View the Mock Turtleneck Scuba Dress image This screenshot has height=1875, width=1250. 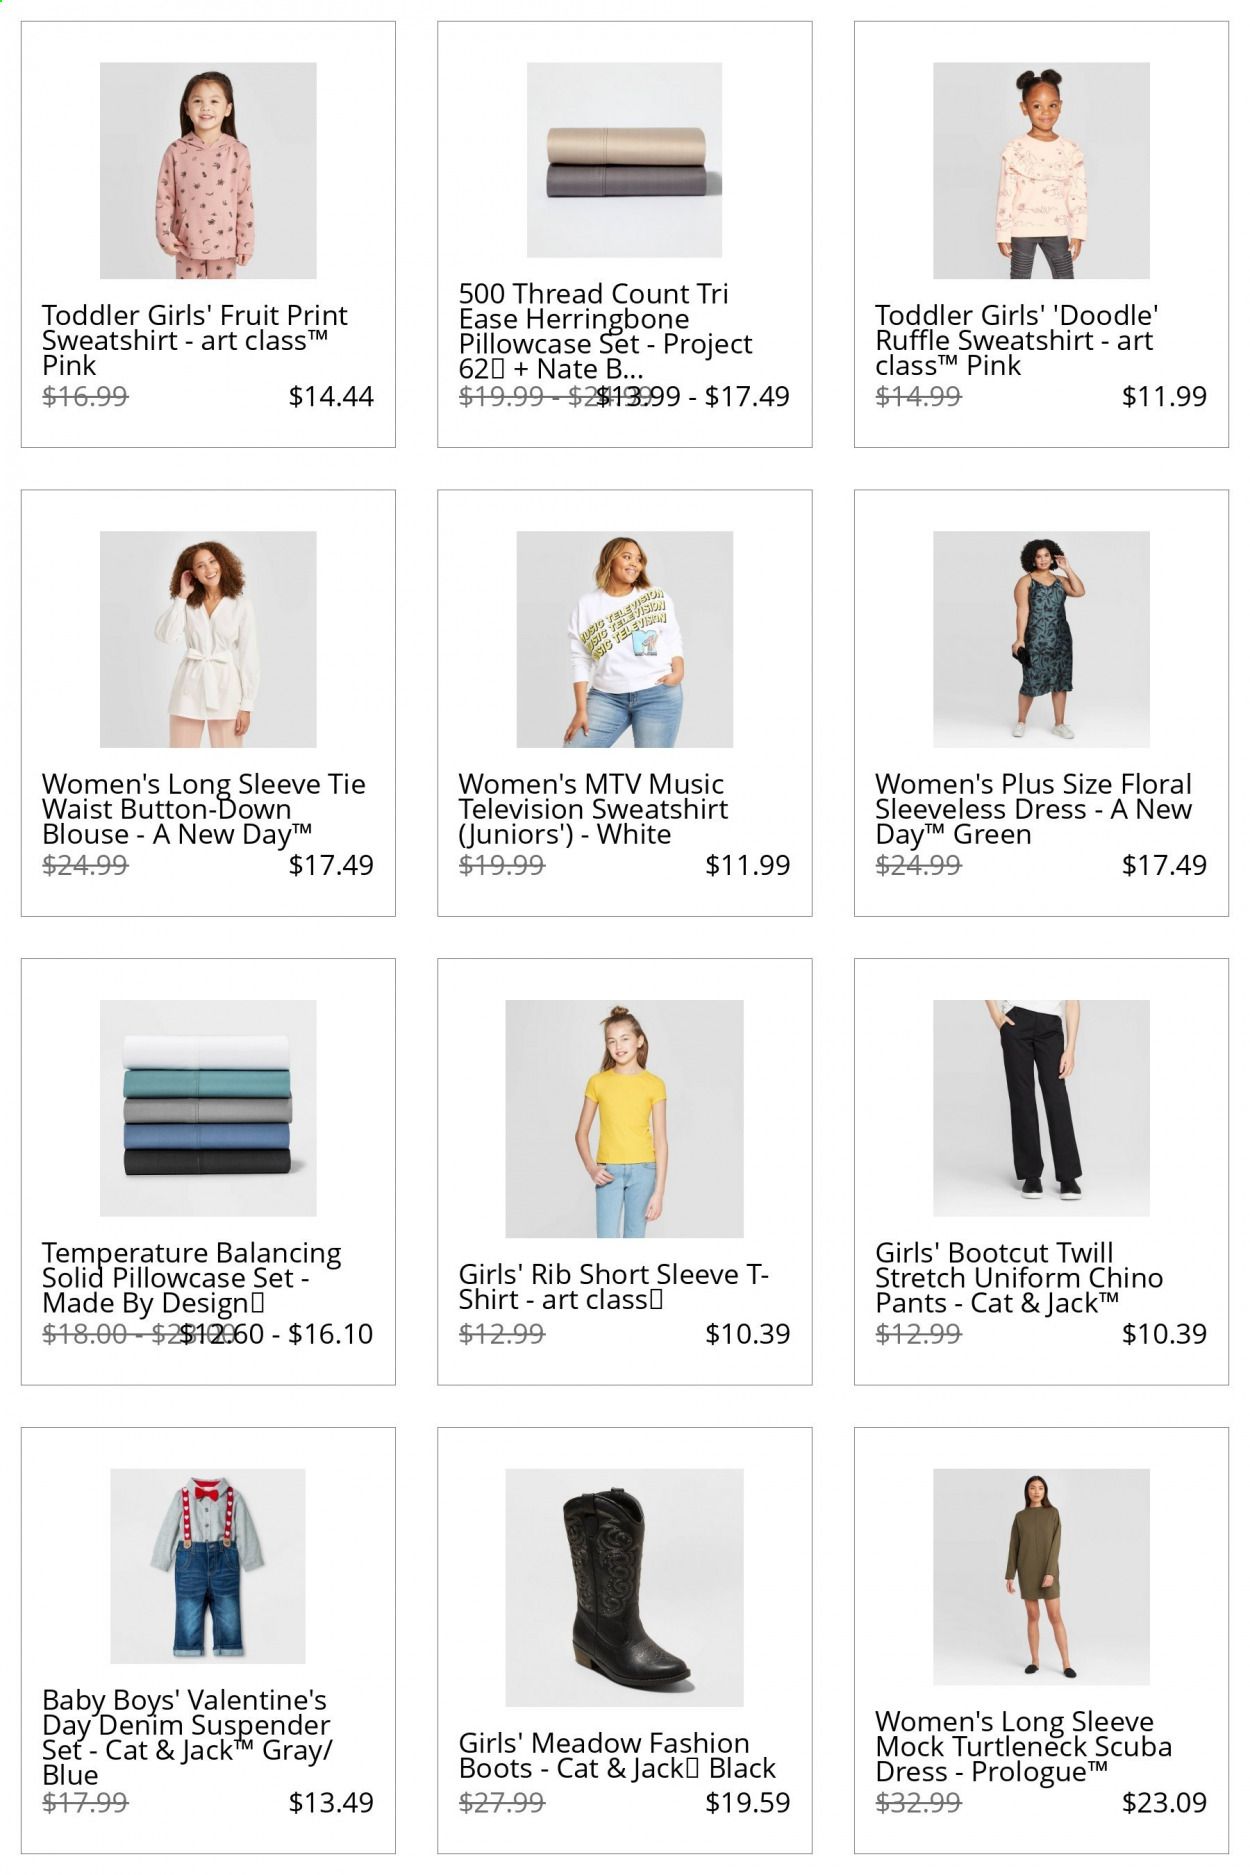tap(1041, 1577)
